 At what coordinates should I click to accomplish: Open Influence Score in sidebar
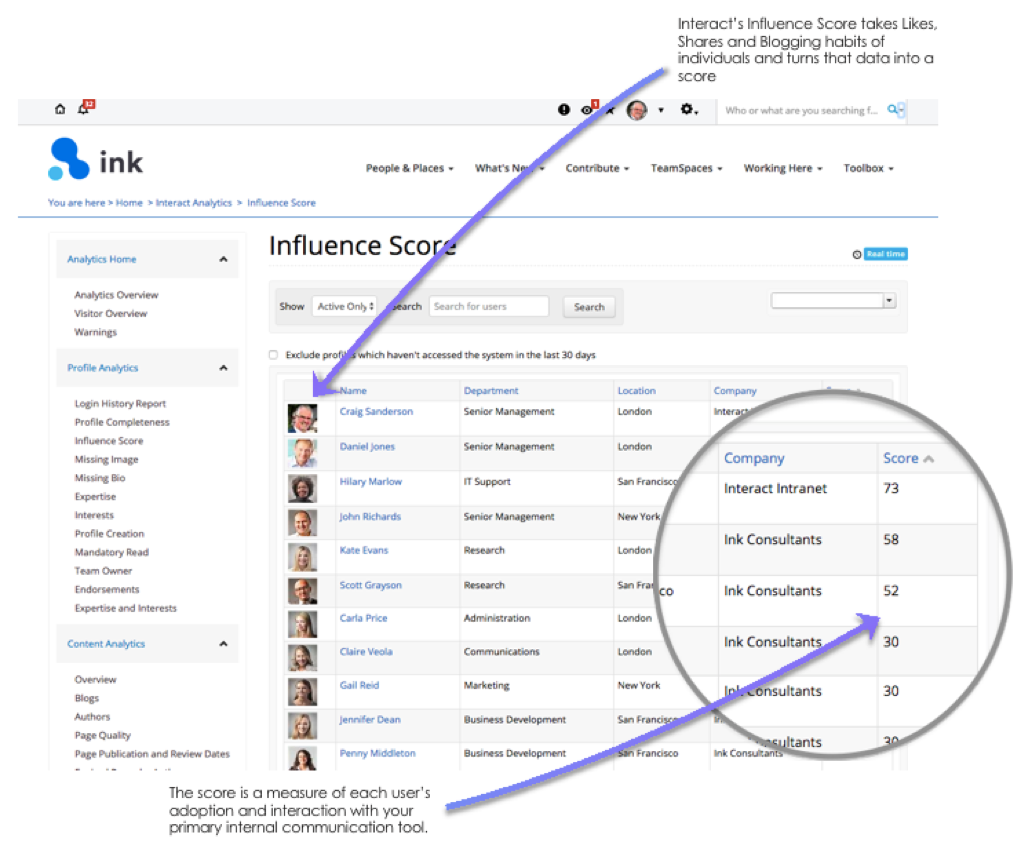click(x=109, y=441)
